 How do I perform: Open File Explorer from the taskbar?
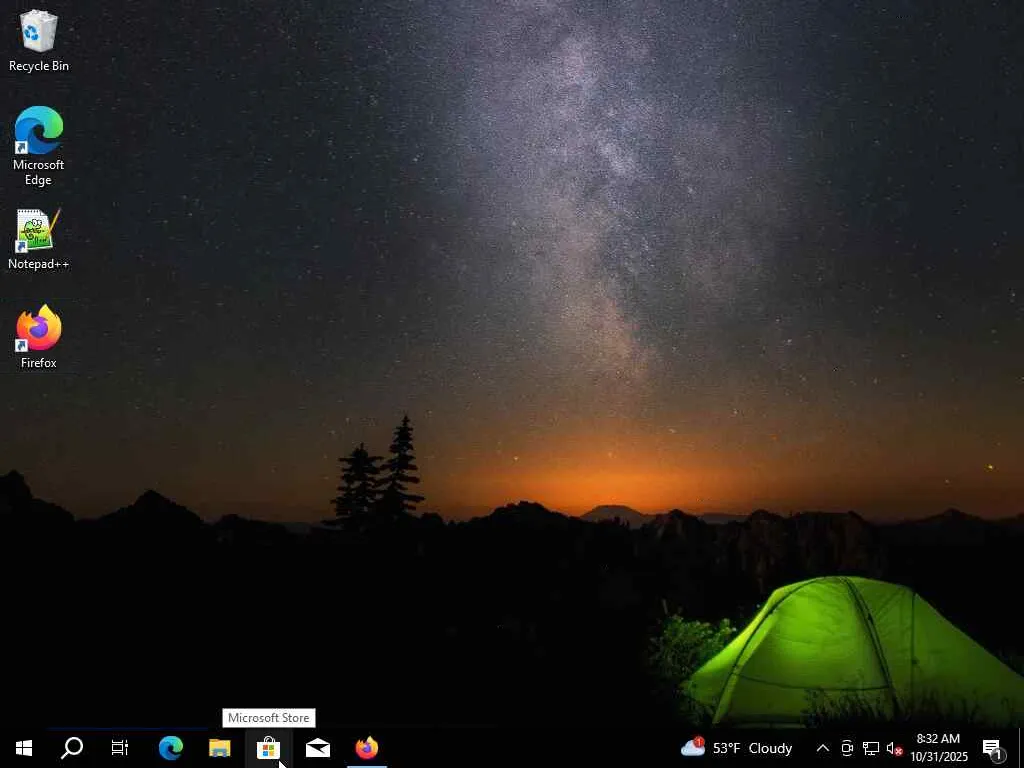pos(219,748)
